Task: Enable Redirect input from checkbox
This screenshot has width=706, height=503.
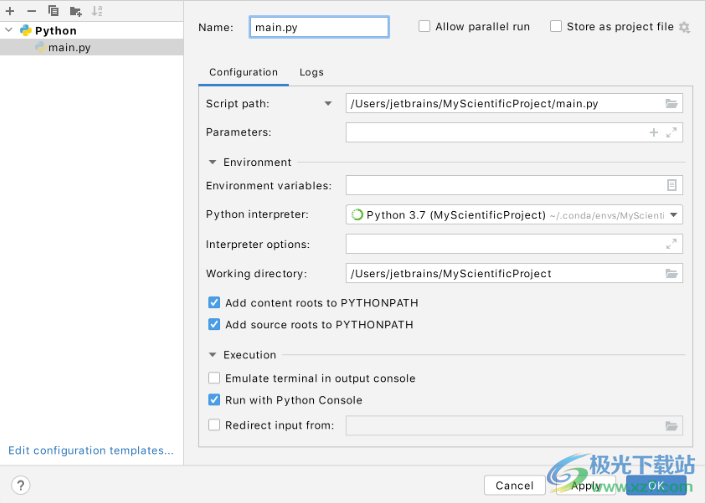Action: [x=214, y=425]
